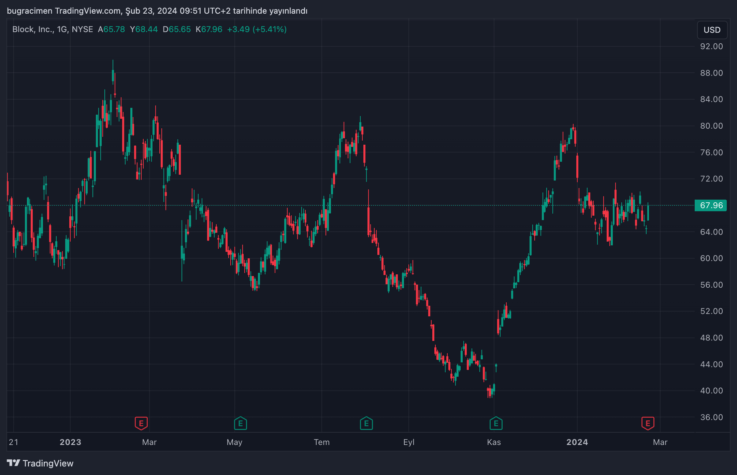
Task: Click the green earnings marker near Tem
Action: point(367,423)
